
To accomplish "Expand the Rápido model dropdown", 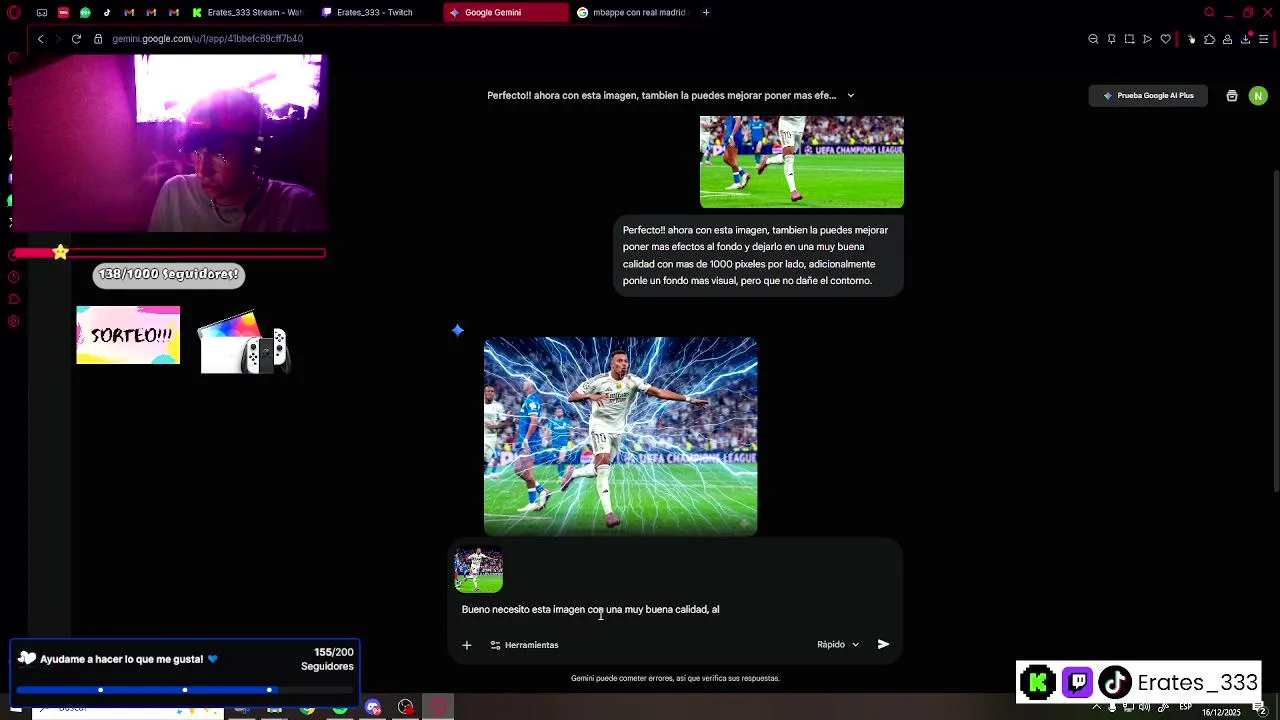I will pyautogui.click(x=838, y=645).
